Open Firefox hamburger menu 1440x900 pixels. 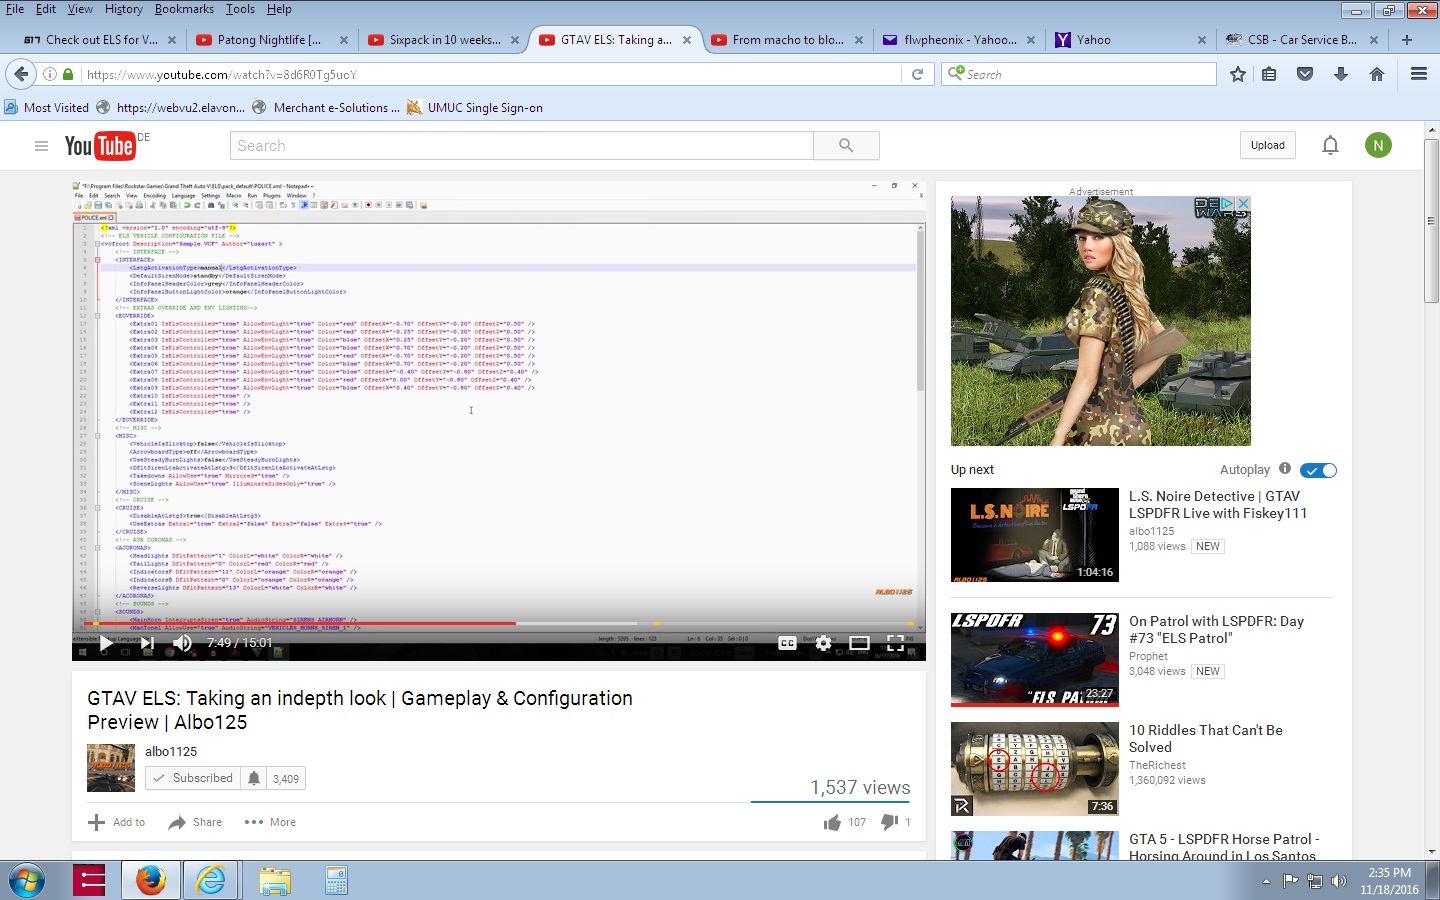coord(1418,74)
